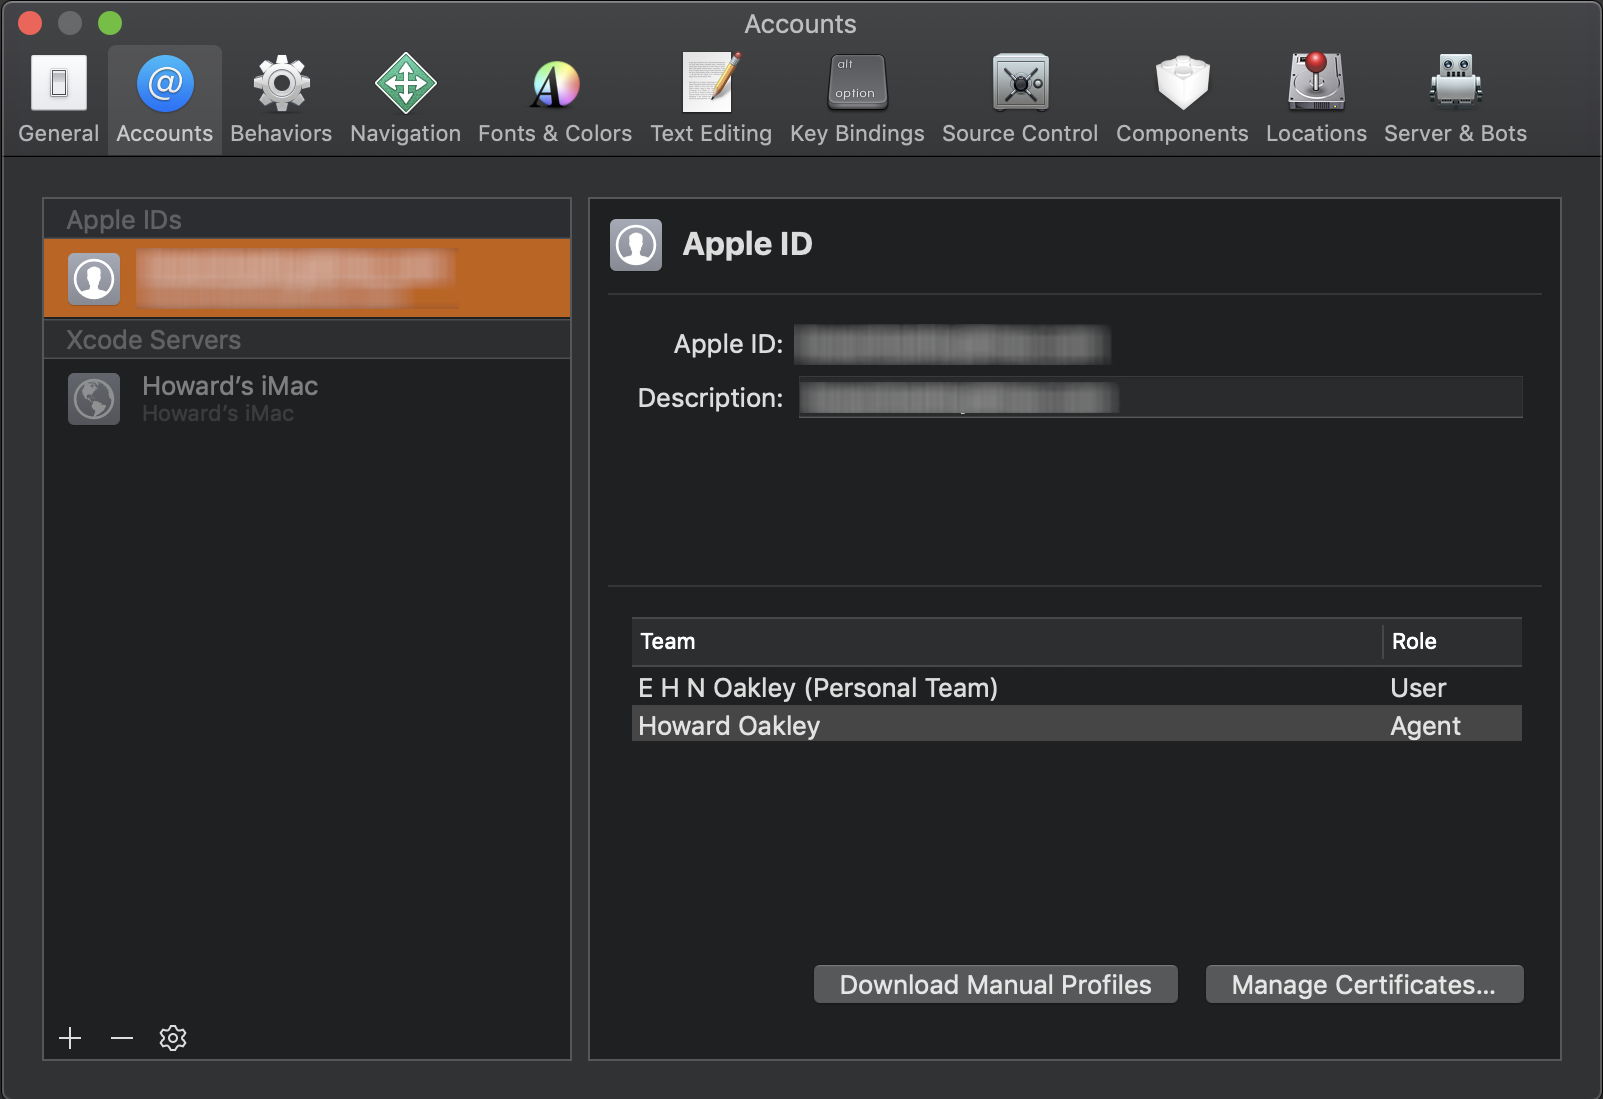Click the User role cell
1603x1099 pixels.
coord(1418,688)
